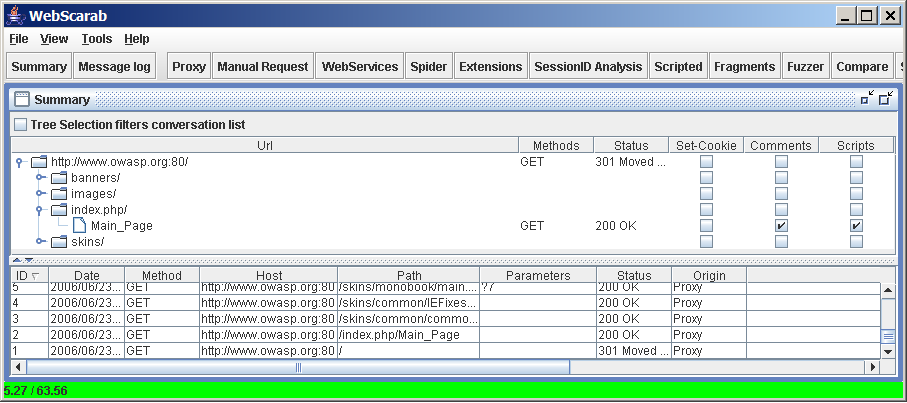Toggle Set-Cookie checkbox for owasp.org root row
The image size is (907, 403).
click(706, 162)
